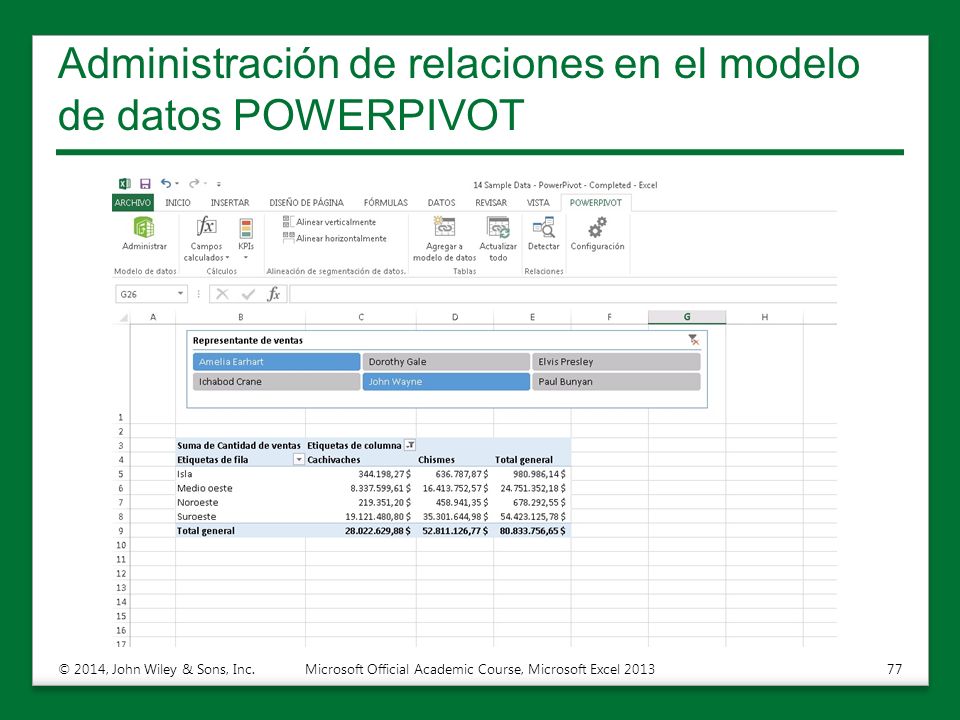Switch to the REVISAR tab

tap(491, 203)
